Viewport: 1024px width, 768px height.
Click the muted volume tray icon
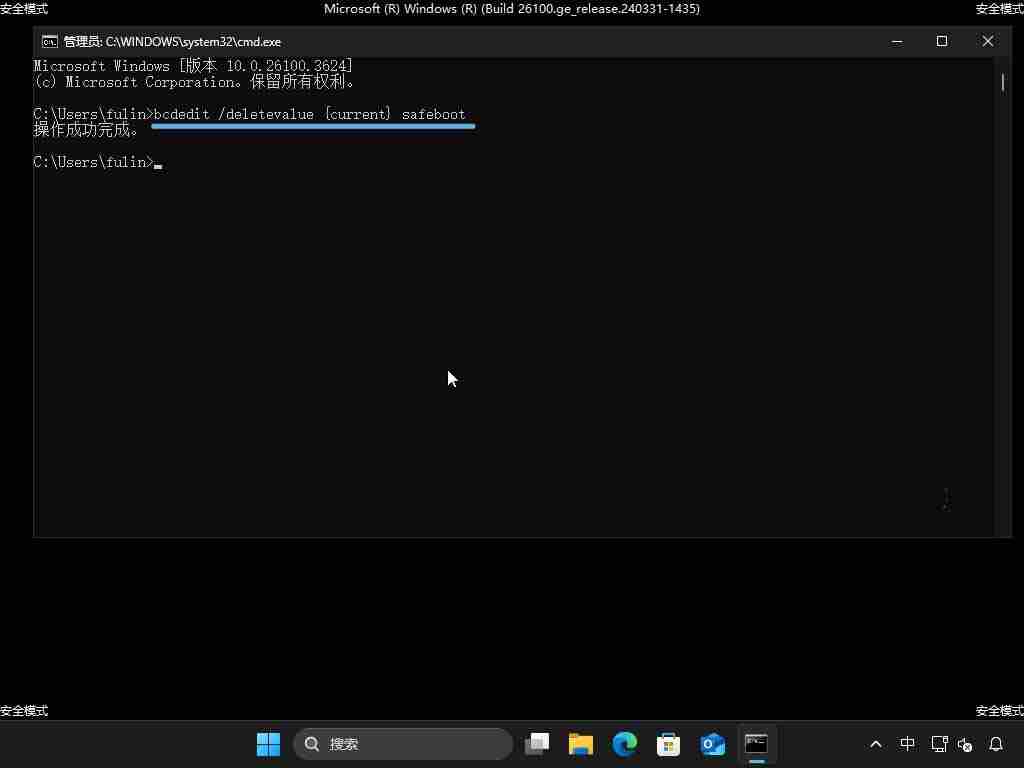tap(965, 744)
